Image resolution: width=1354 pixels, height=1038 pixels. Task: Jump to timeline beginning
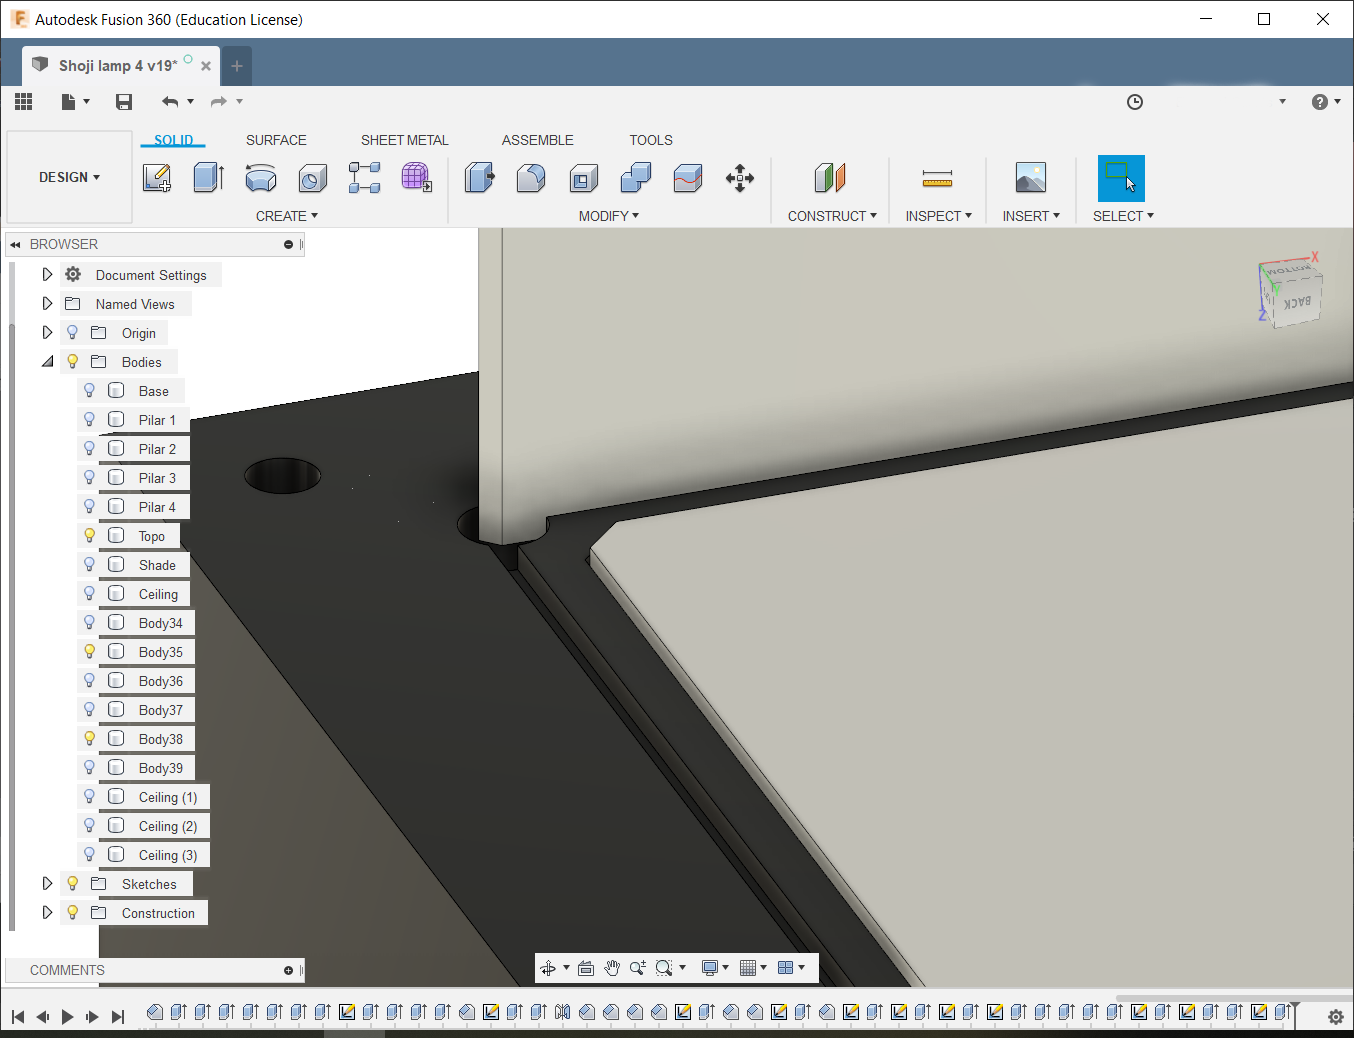tap(18, 1017)
